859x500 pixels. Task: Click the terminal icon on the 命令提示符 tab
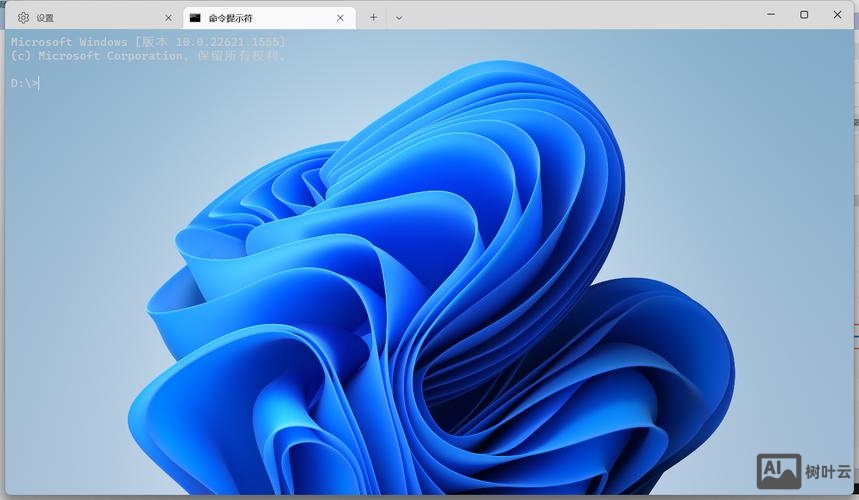pyautogui.click(x=195, y=17)
